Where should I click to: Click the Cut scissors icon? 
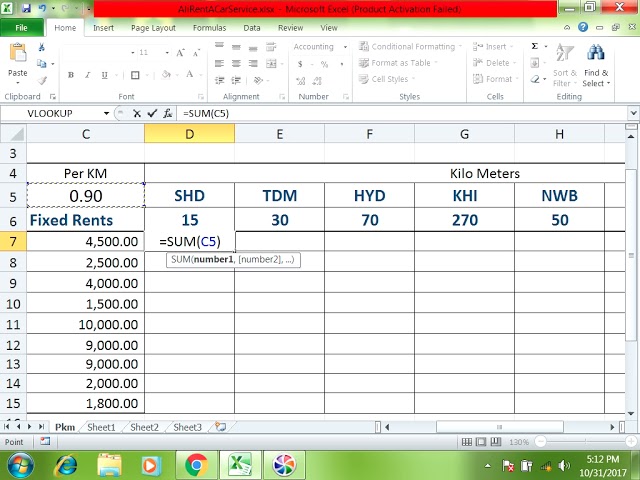click(x=41, y=47)
